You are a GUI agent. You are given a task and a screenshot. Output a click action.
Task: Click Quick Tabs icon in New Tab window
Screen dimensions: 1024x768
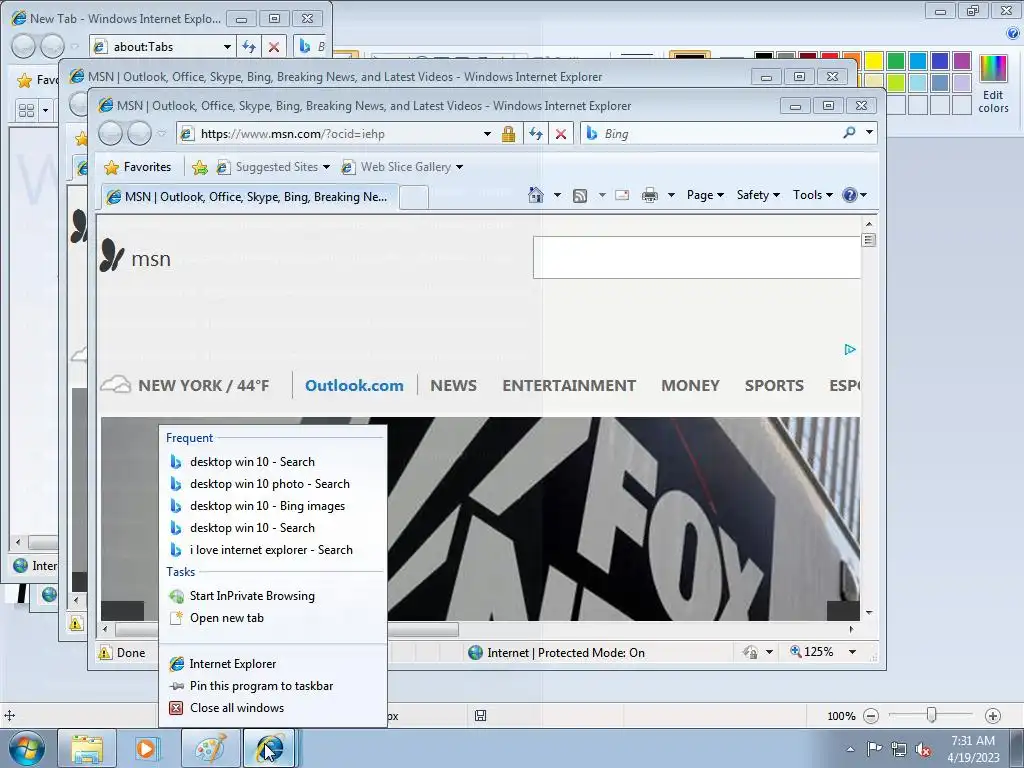26,110
